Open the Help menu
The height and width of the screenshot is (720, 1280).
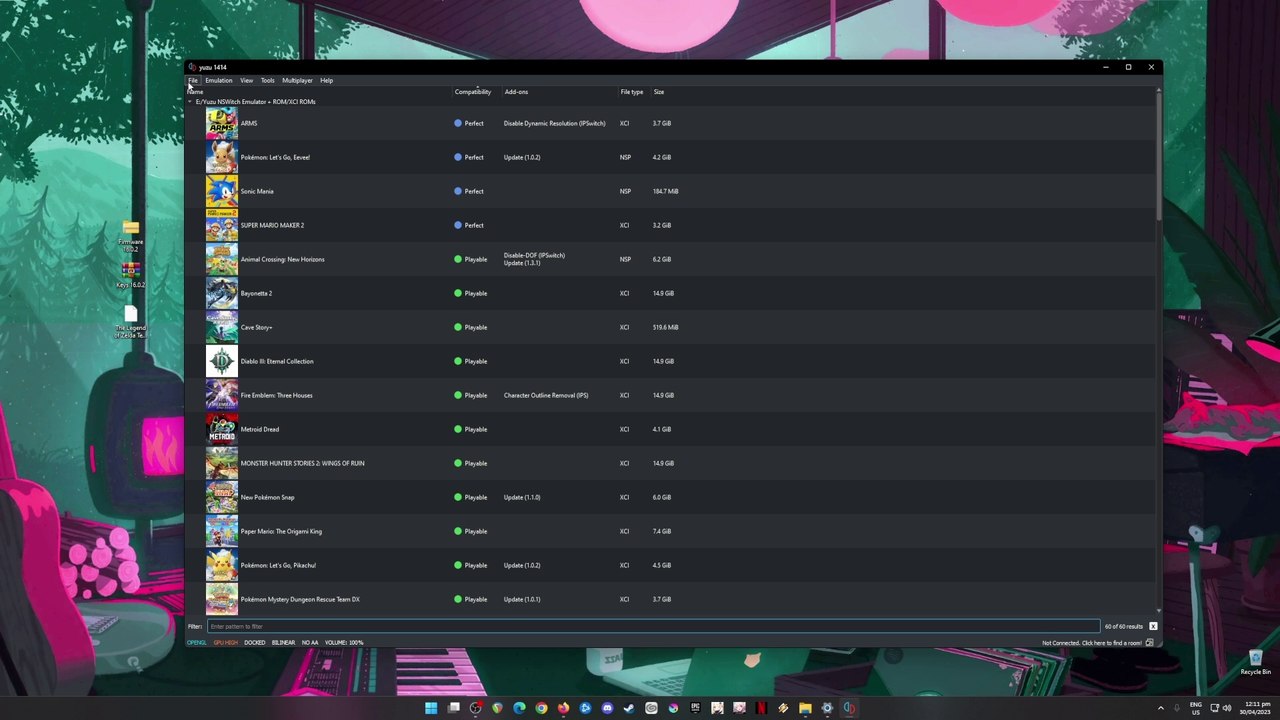pyautogui.click(x=327, y=80)
